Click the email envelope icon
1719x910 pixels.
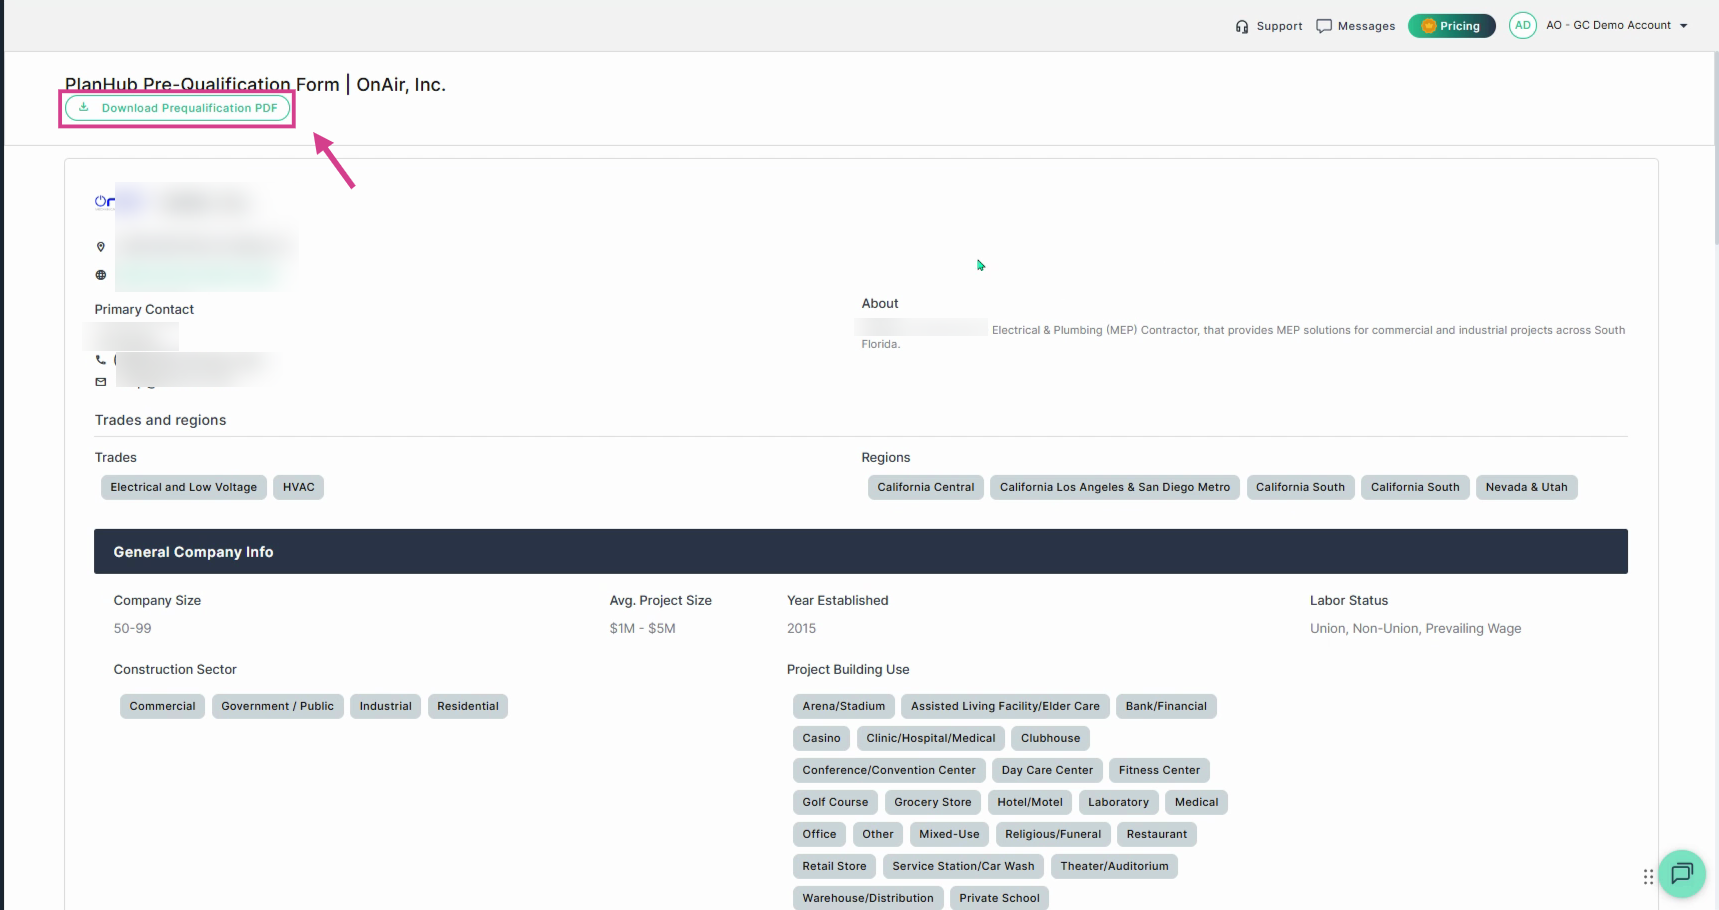[101, 382]
